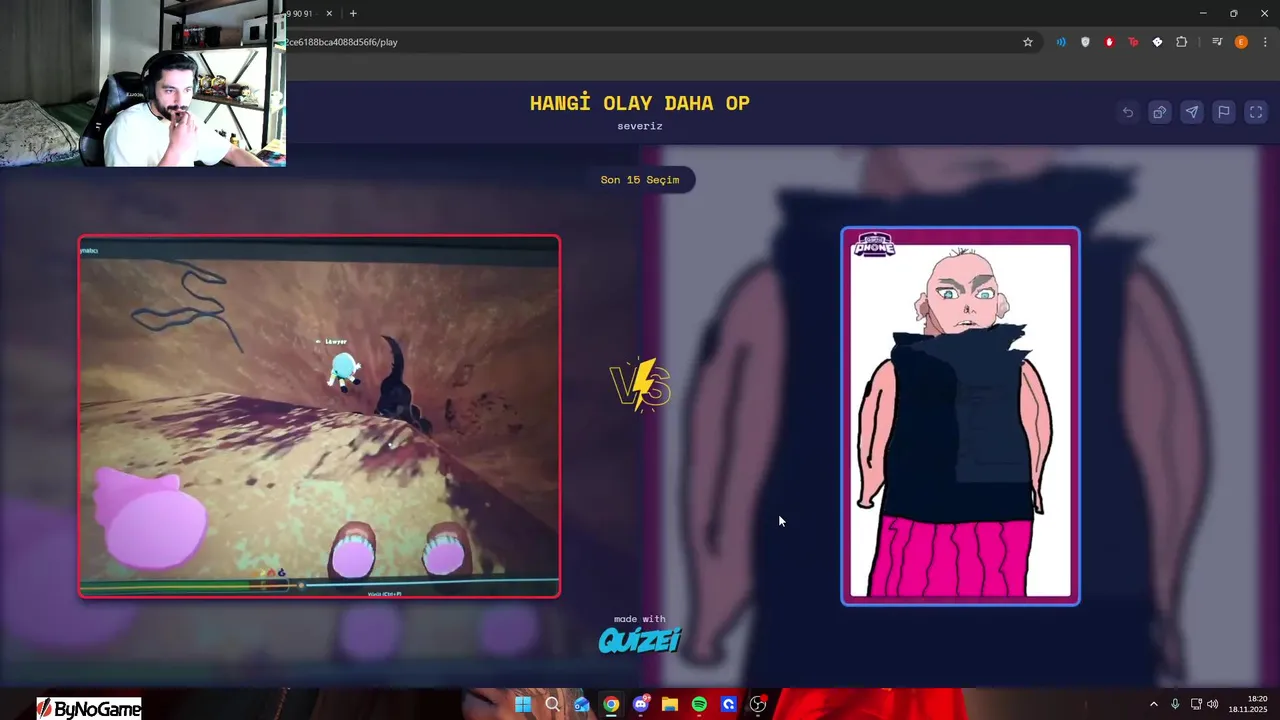Screen dimensions: 1280x720
Task: Enter fullscreen mode on quiz page
Action: (1256, 112)
